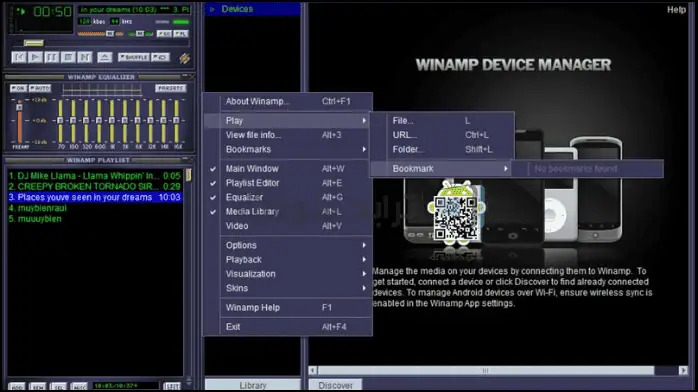Toggle the Equalizer checked menu item

[288, 197]
